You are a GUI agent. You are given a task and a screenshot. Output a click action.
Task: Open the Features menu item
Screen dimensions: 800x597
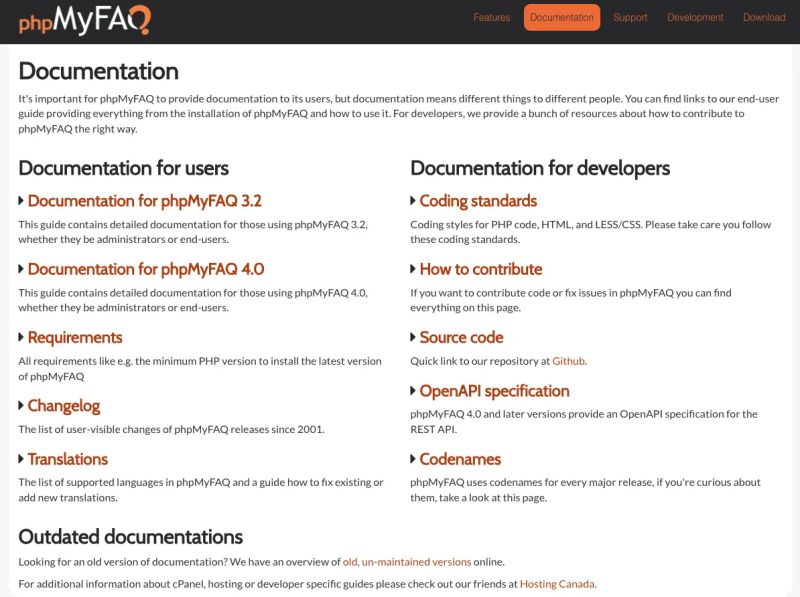click(x=493, y=17)
